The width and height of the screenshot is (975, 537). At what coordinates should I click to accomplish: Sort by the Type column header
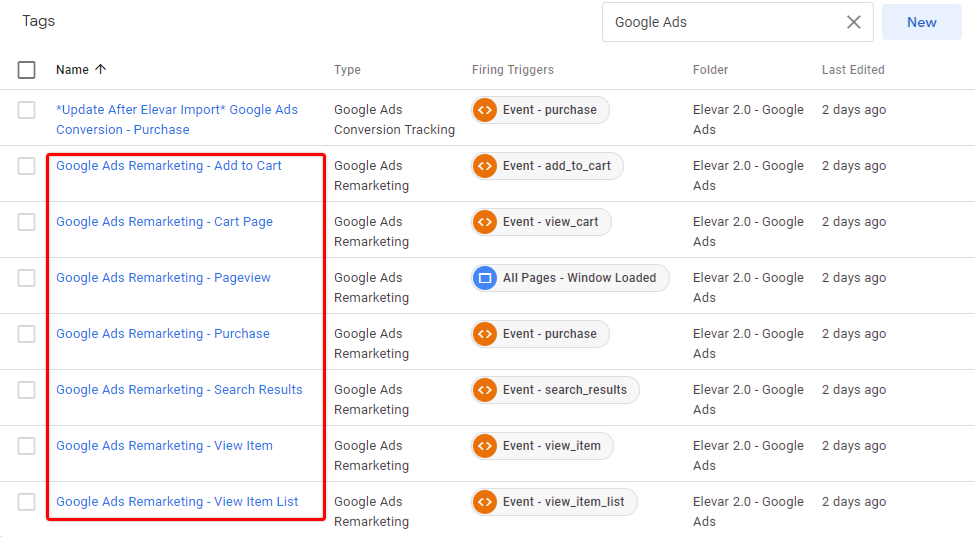(347, 70)
